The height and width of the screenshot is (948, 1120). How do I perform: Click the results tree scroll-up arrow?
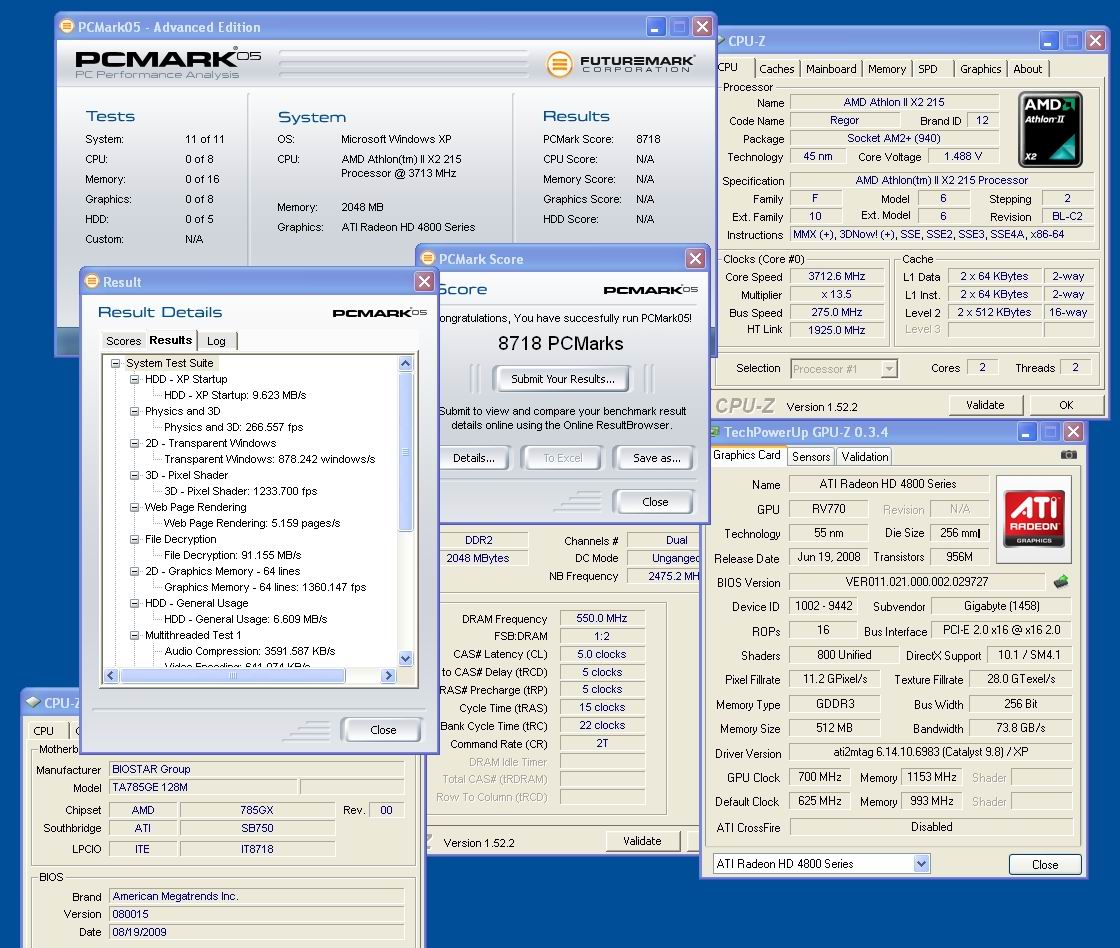405,363
